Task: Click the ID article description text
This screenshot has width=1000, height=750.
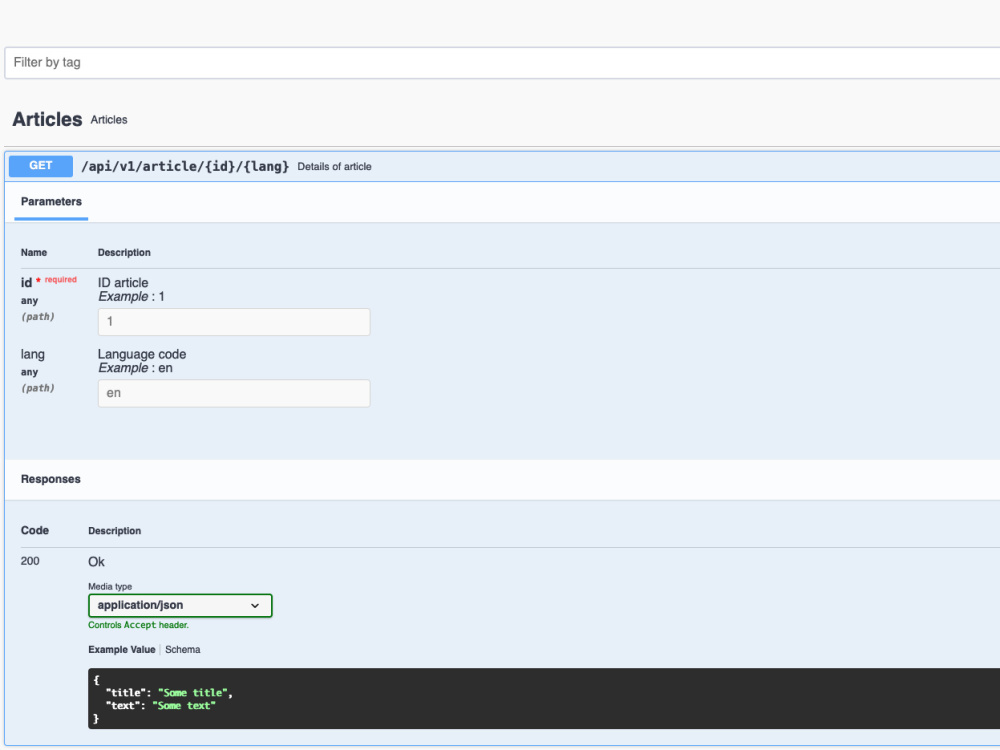Action: click(x=123, y=283)
